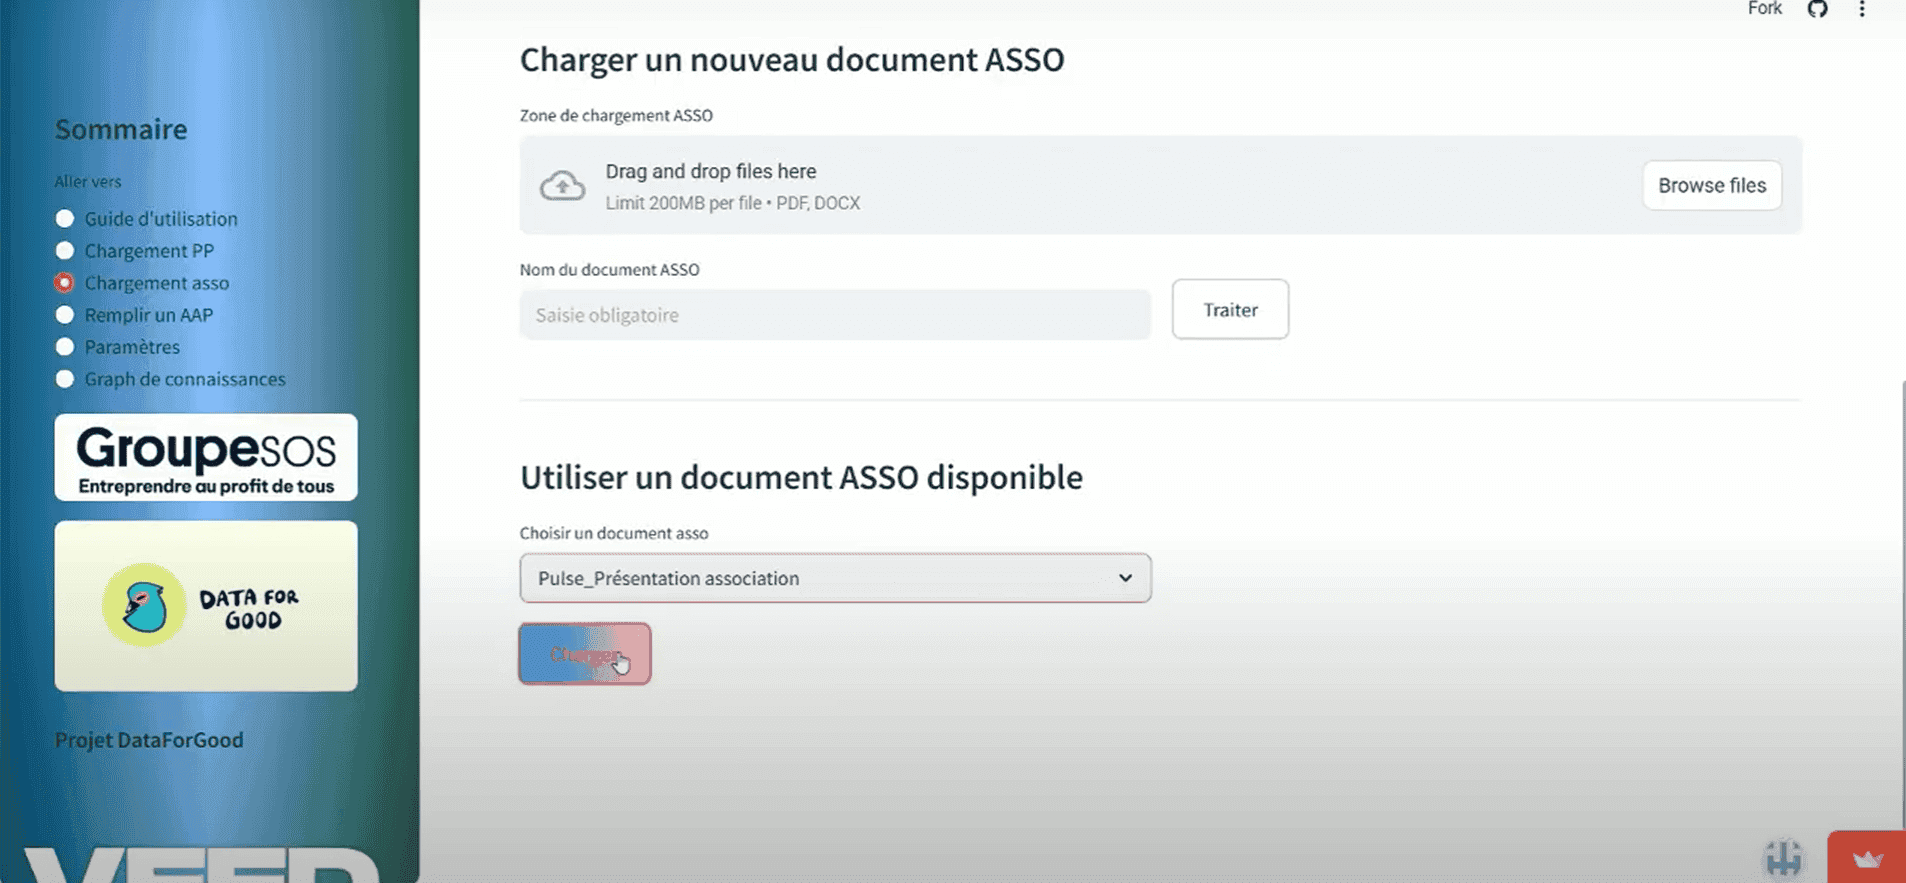Expand the document asso dropdown arrow

point(1125,578)
